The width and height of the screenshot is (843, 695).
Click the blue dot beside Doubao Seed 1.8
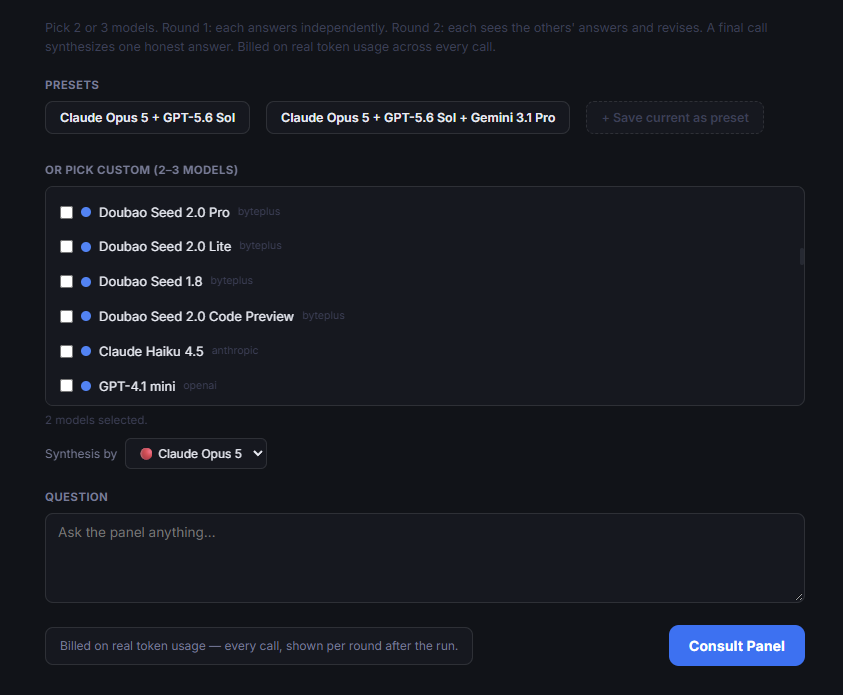tap(86, 282)
